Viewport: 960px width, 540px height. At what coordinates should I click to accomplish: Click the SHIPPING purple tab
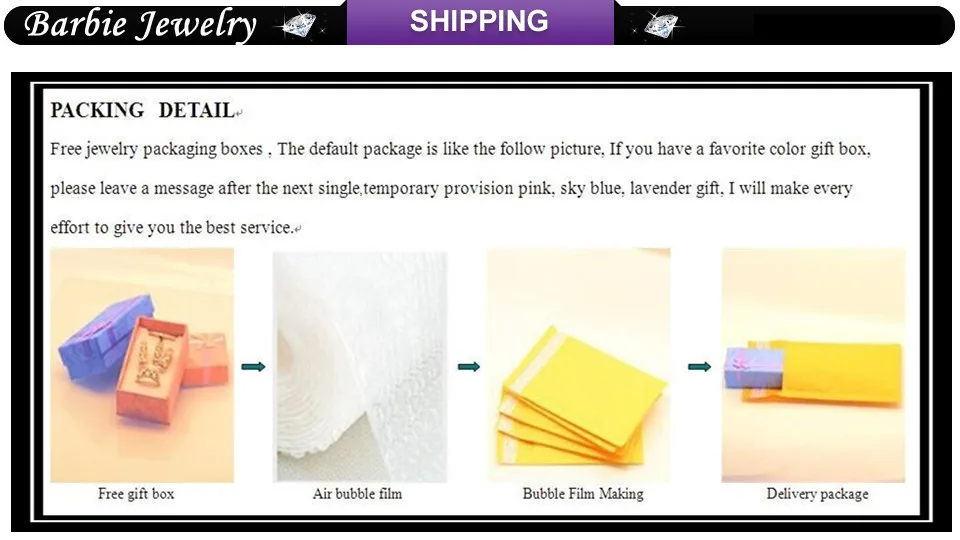tap(480, 22)
